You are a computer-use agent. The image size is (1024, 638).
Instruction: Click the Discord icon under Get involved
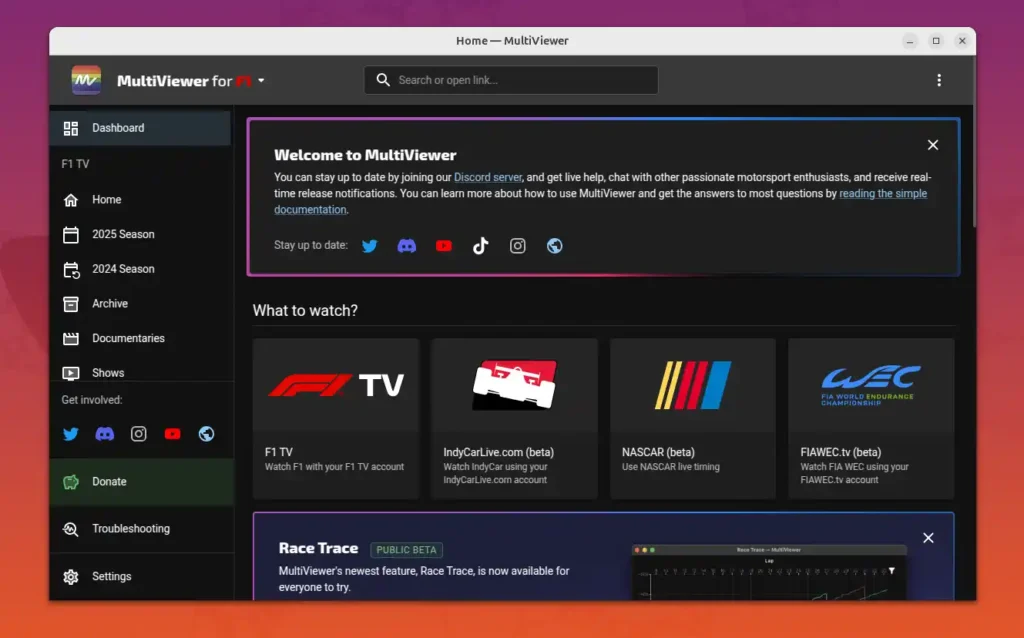coord(103,434)
